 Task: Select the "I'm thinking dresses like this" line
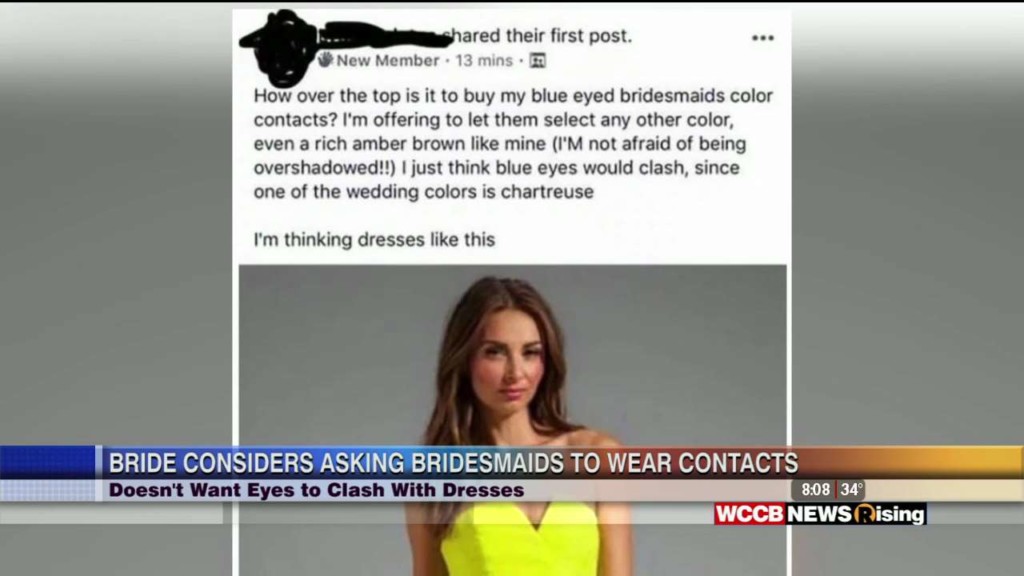[374, 240]
